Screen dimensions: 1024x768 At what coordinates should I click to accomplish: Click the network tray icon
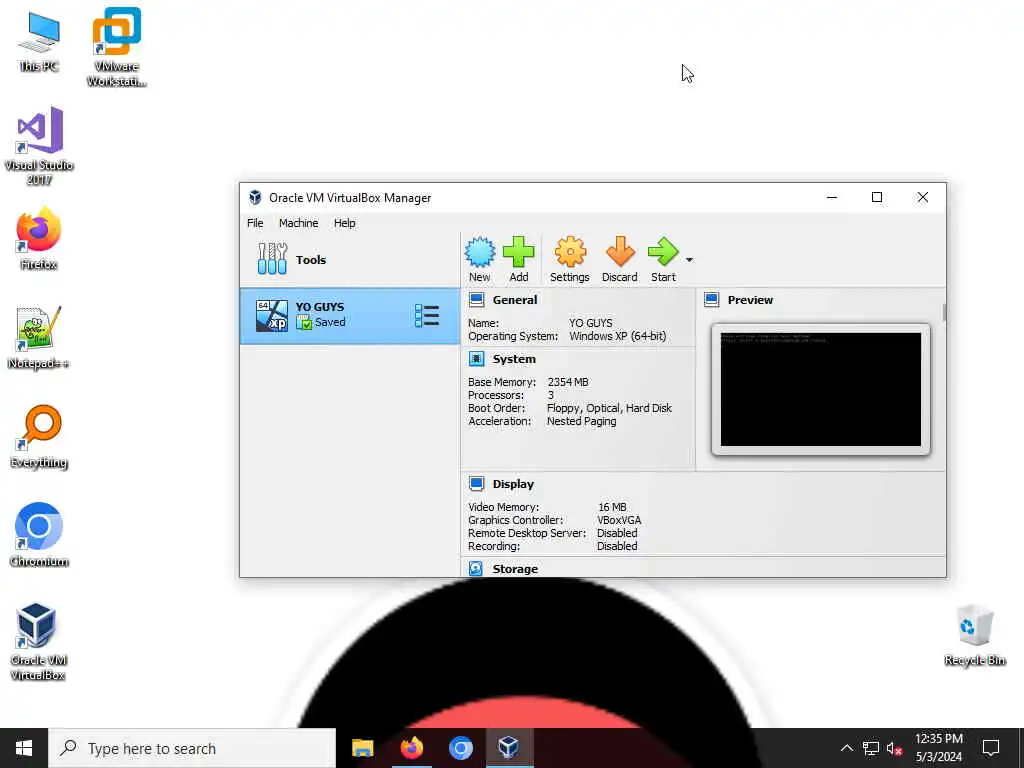pos(871,748)
